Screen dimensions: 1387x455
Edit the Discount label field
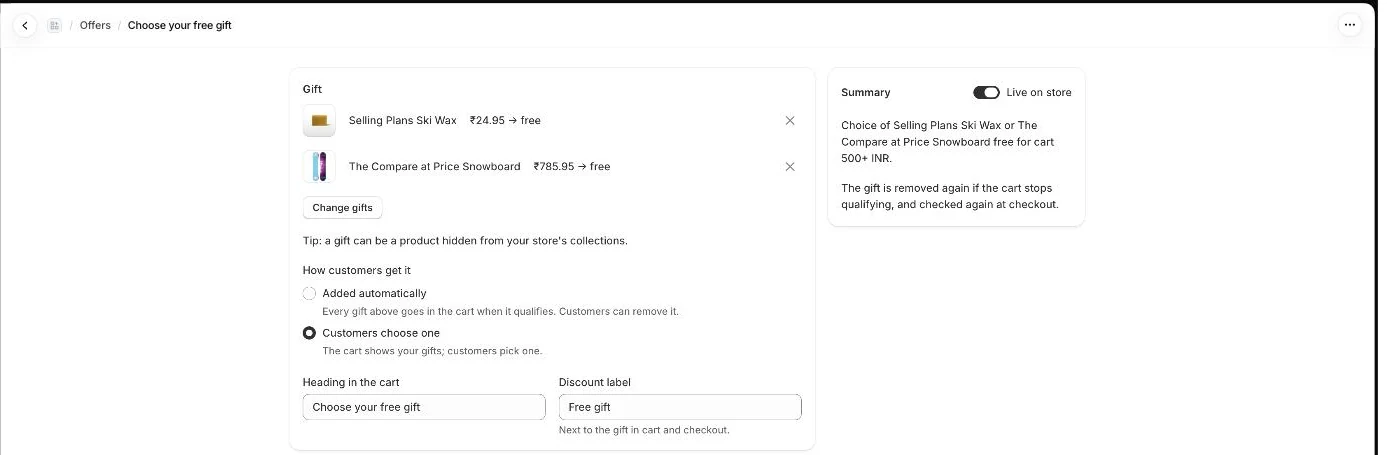click(x=680, y=407)
